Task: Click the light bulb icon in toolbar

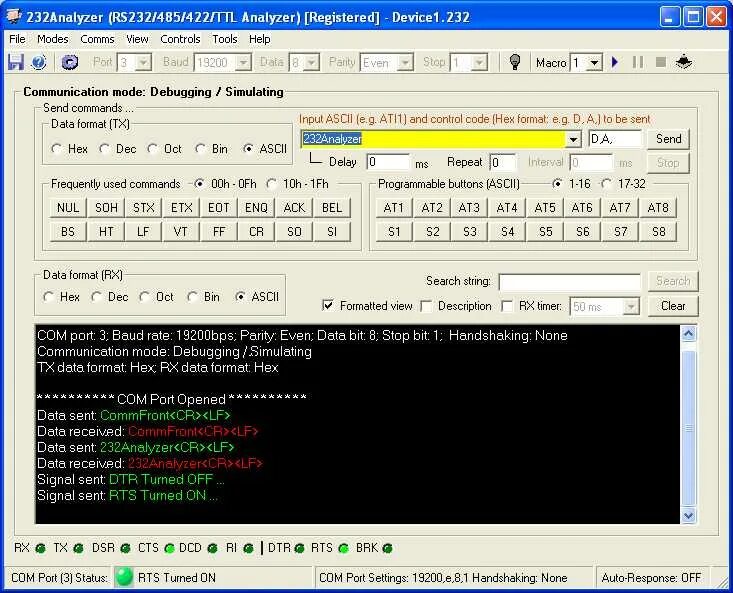Action: coord(515,62)
